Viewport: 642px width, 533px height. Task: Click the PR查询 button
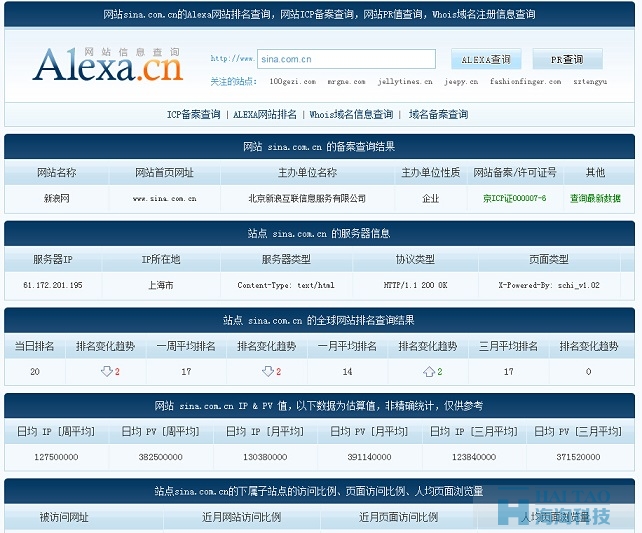(x=567, y=59)
